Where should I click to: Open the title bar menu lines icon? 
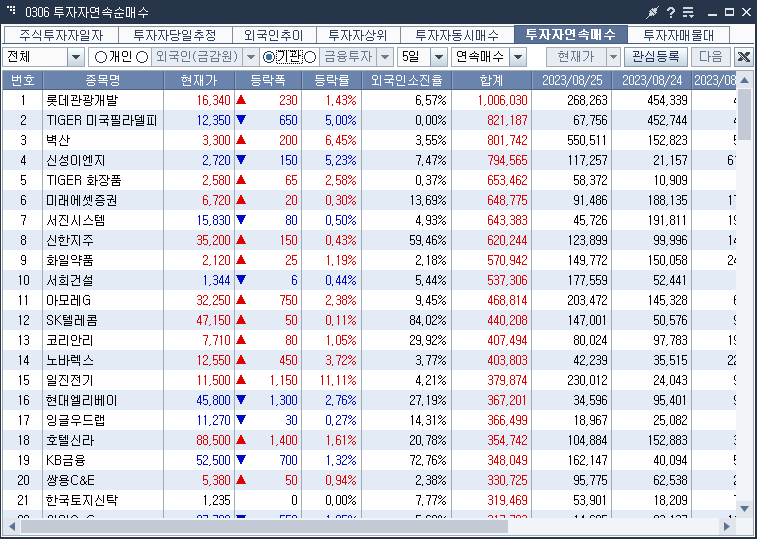pyautogui.click(x=688, y=12)
